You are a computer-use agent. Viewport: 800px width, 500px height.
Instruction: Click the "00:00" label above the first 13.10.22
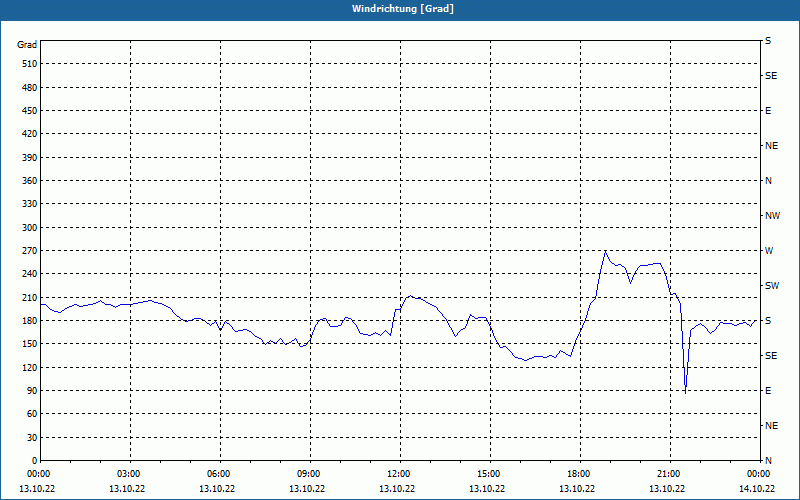coord(38,474)
